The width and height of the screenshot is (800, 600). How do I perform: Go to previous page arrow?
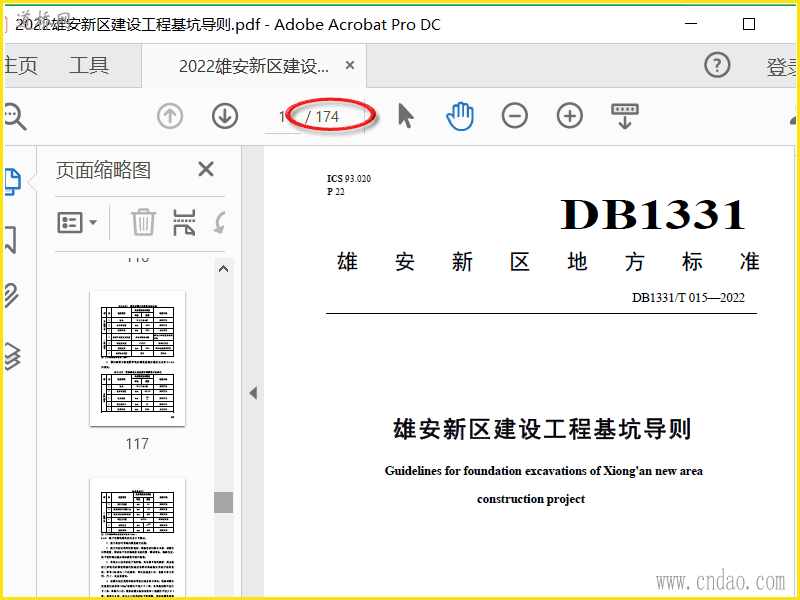[170, 116]
